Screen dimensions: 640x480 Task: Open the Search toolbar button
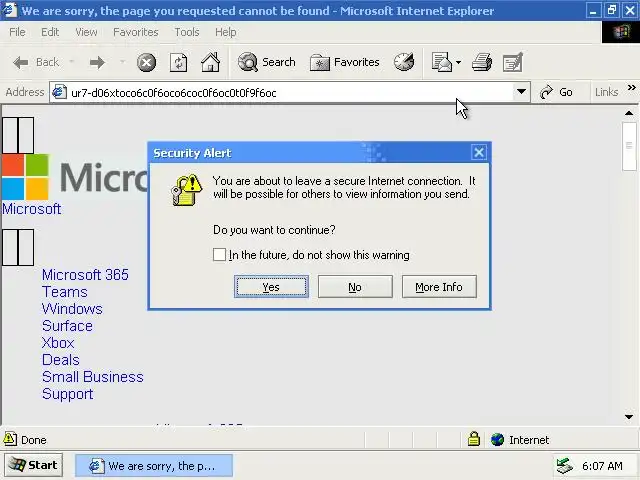[267, 62]
